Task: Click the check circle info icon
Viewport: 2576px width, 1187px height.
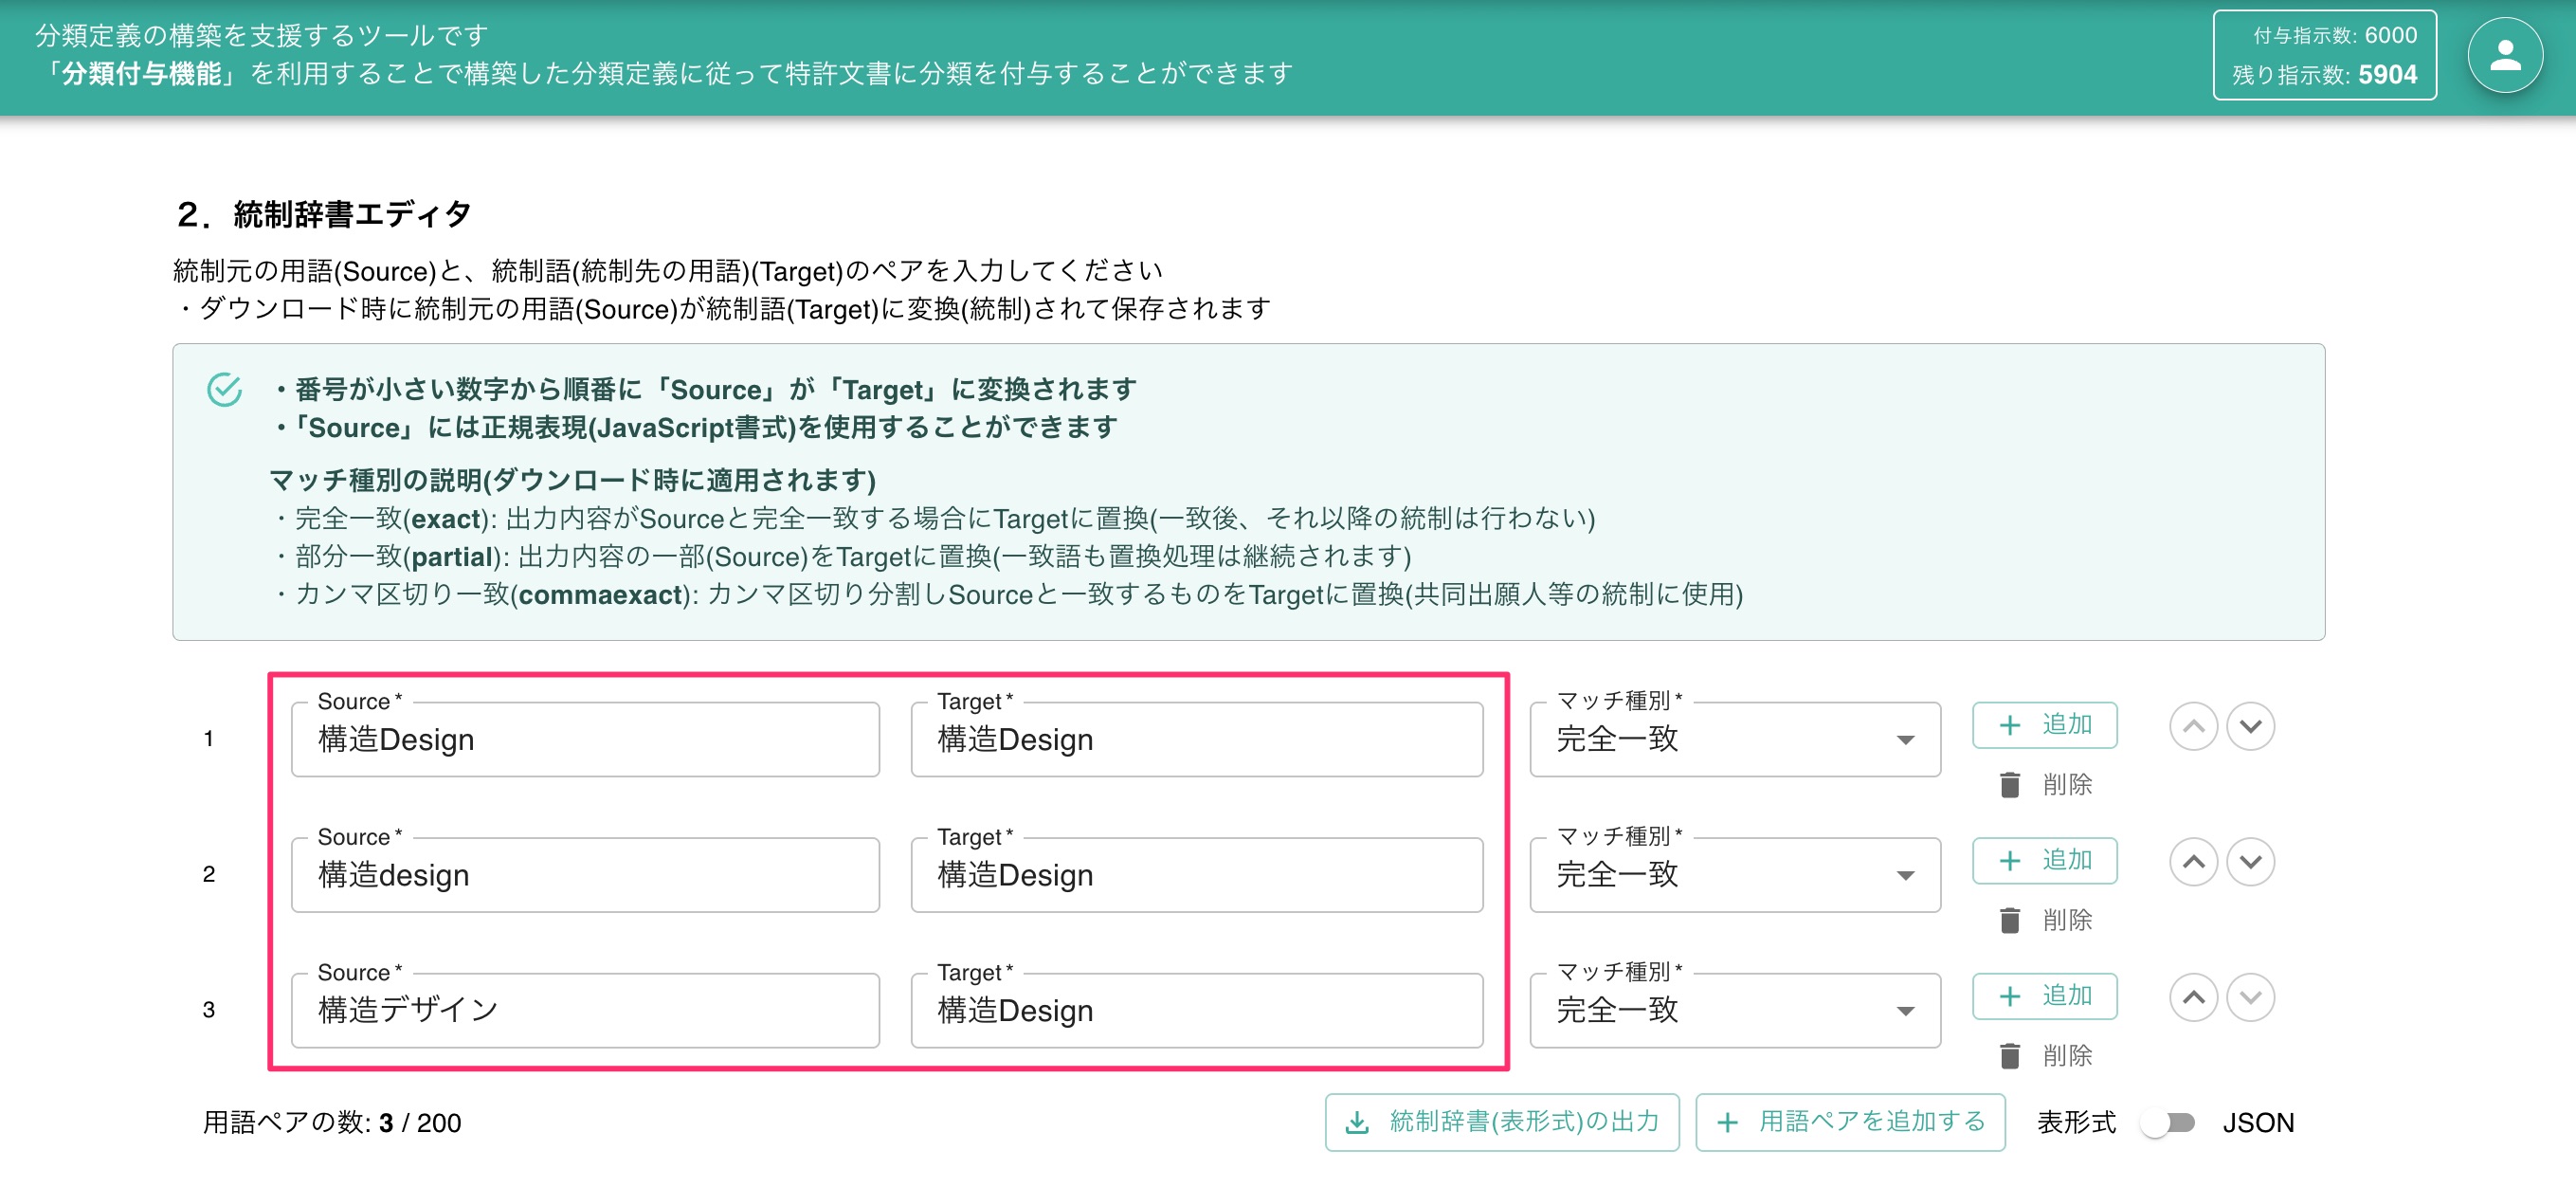Action: coord(224,390)
